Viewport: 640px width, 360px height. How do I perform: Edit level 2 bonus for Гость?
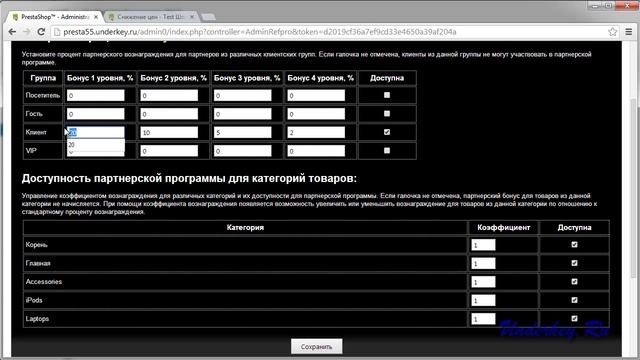pyautogui.click(x=169, y=114)
